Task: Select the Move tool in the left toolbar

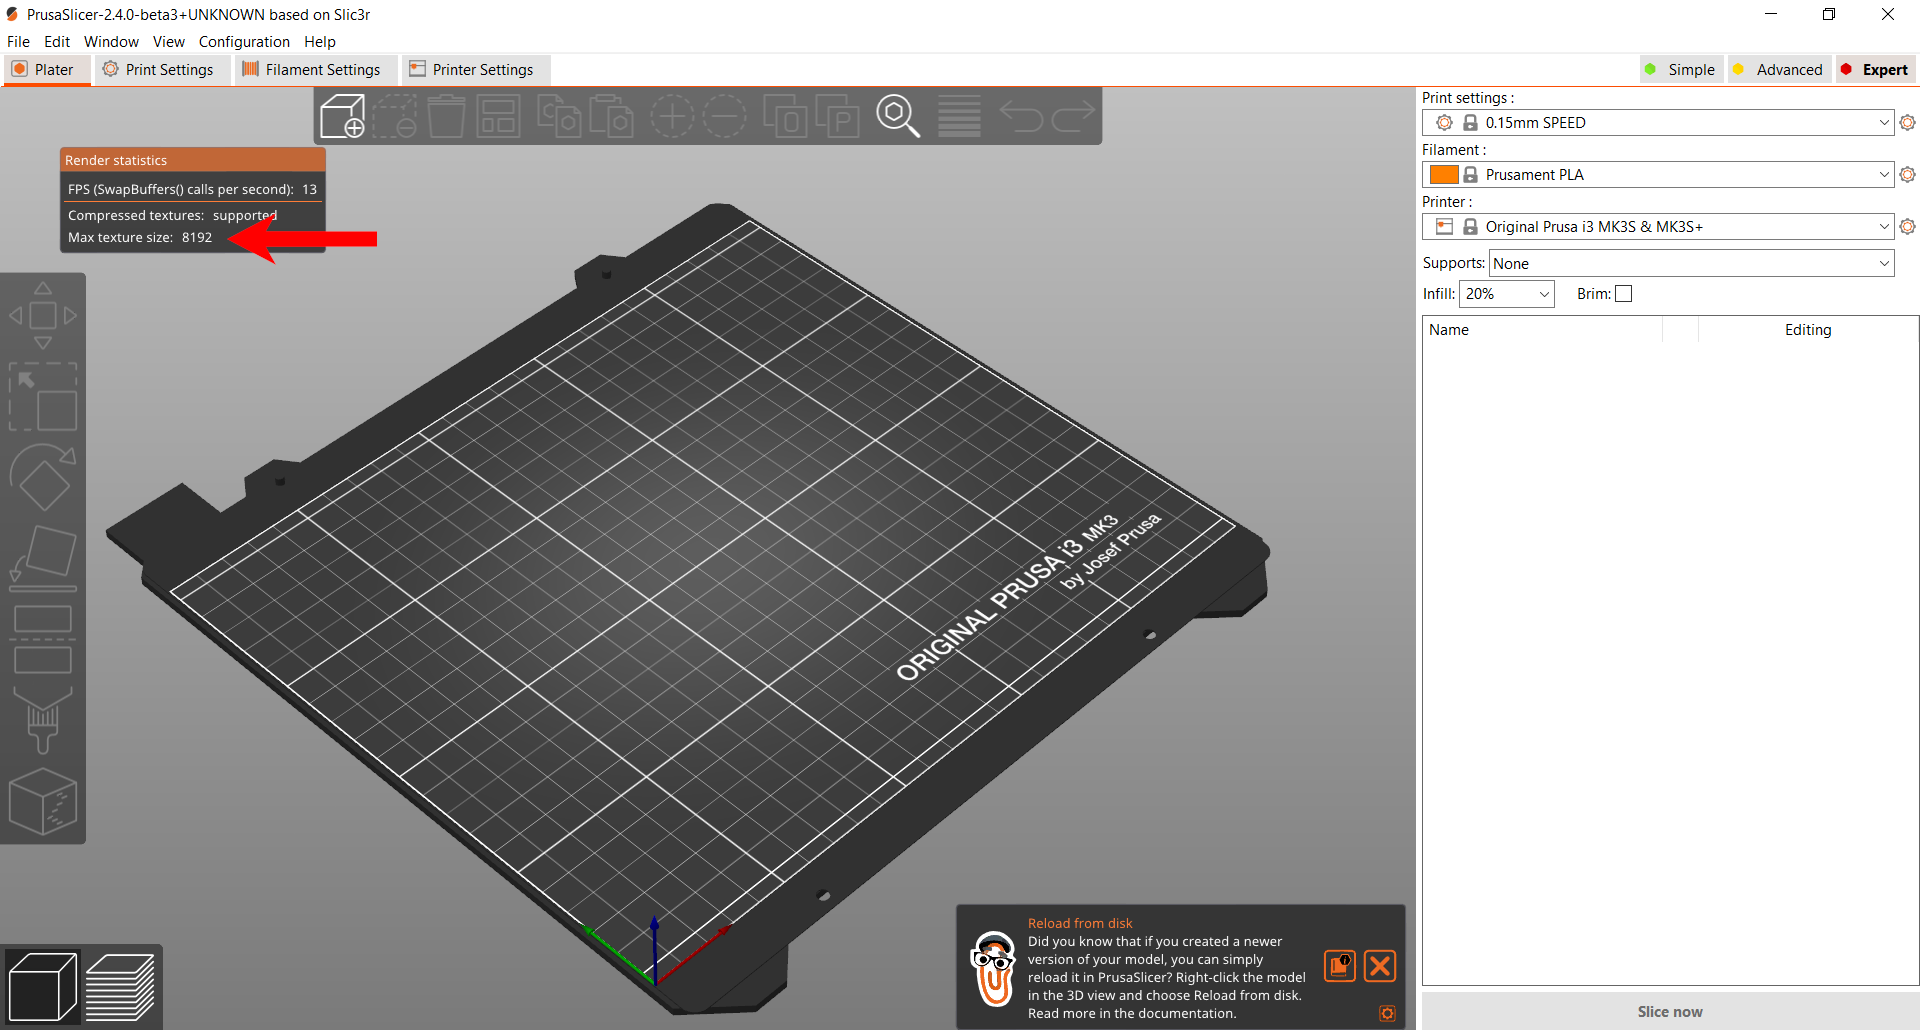Action: 43,315
